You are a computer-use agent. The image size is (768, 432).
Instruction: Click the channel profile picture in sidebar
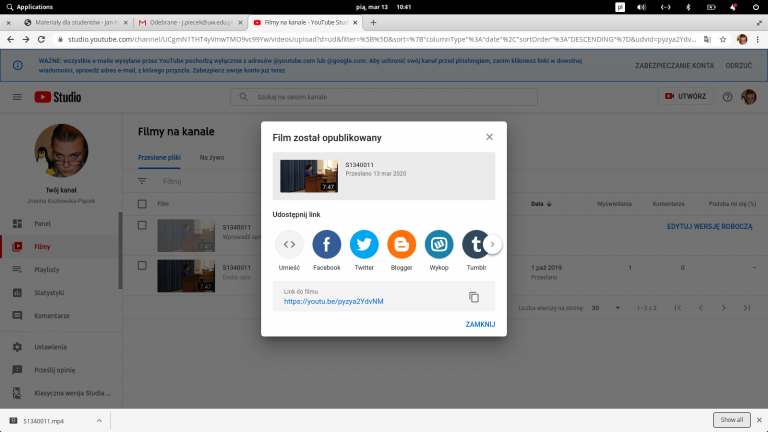point(61,151)
